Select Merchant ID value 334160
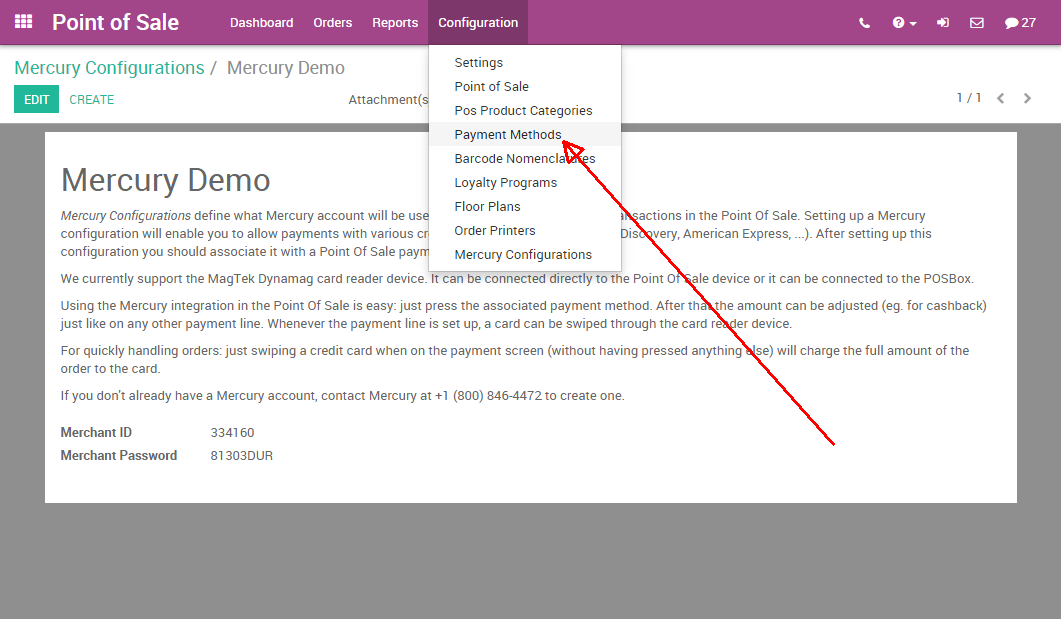 tap(232, 432)
